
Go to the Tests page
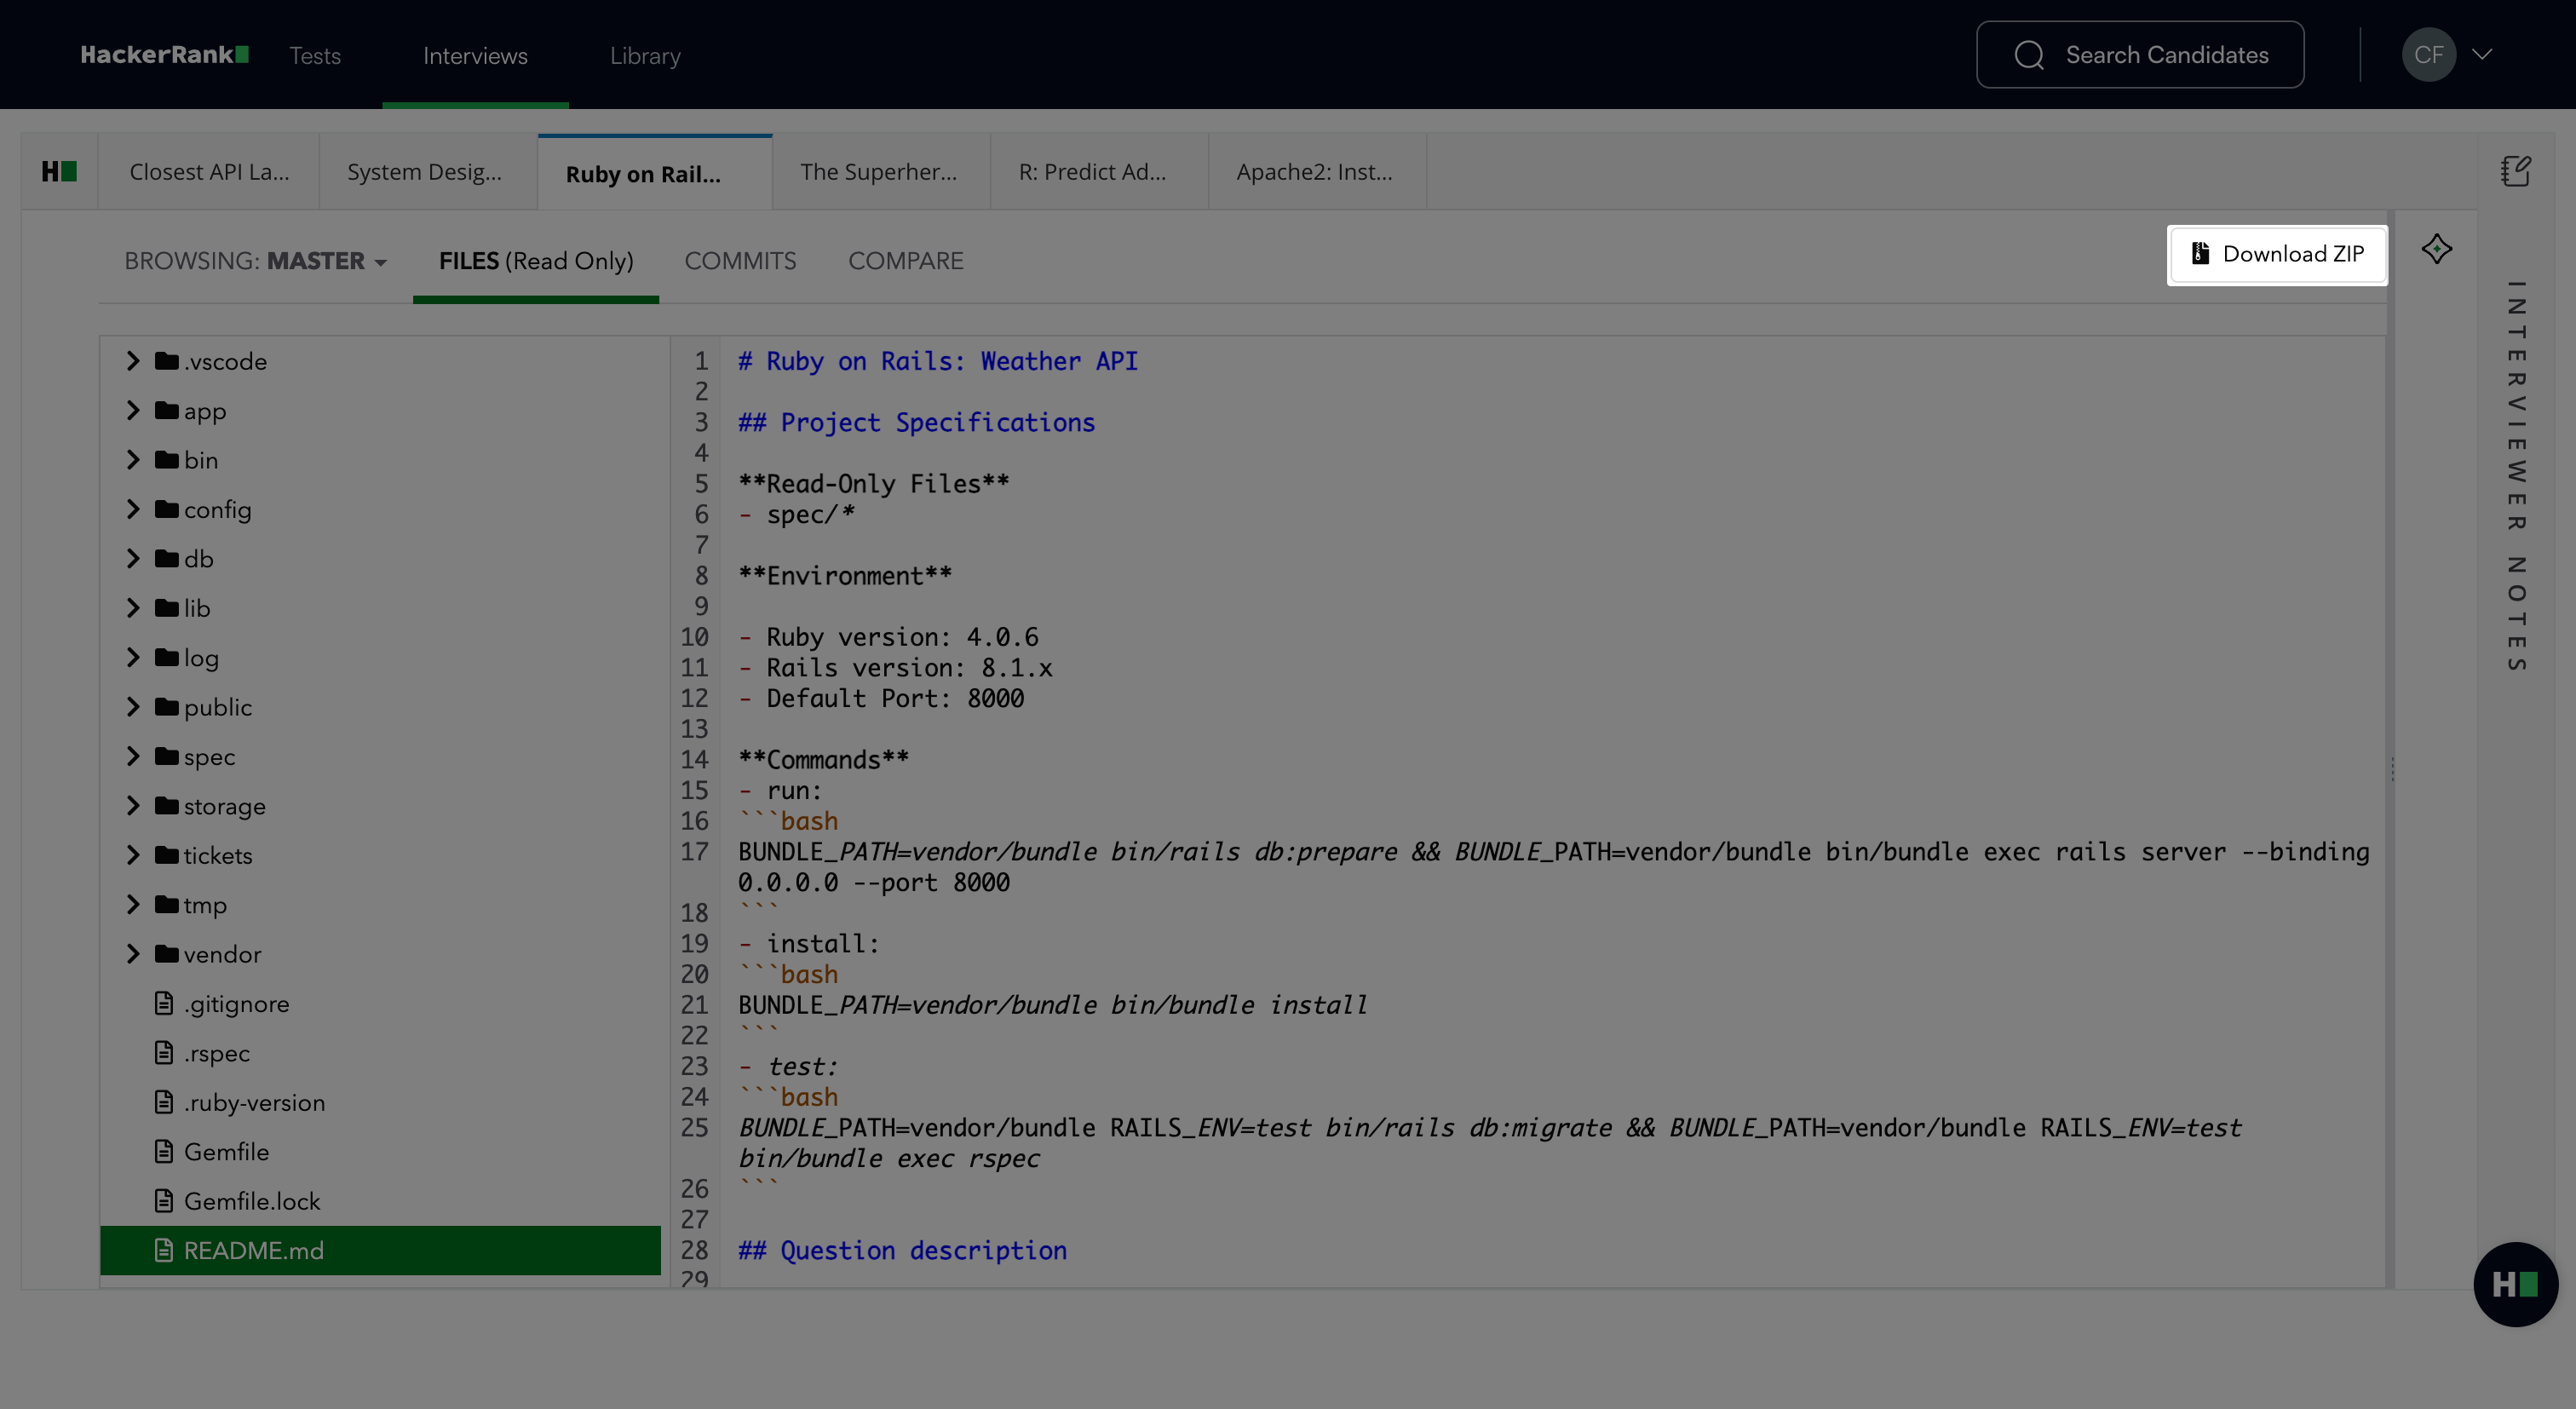click(x=315, y=56)
